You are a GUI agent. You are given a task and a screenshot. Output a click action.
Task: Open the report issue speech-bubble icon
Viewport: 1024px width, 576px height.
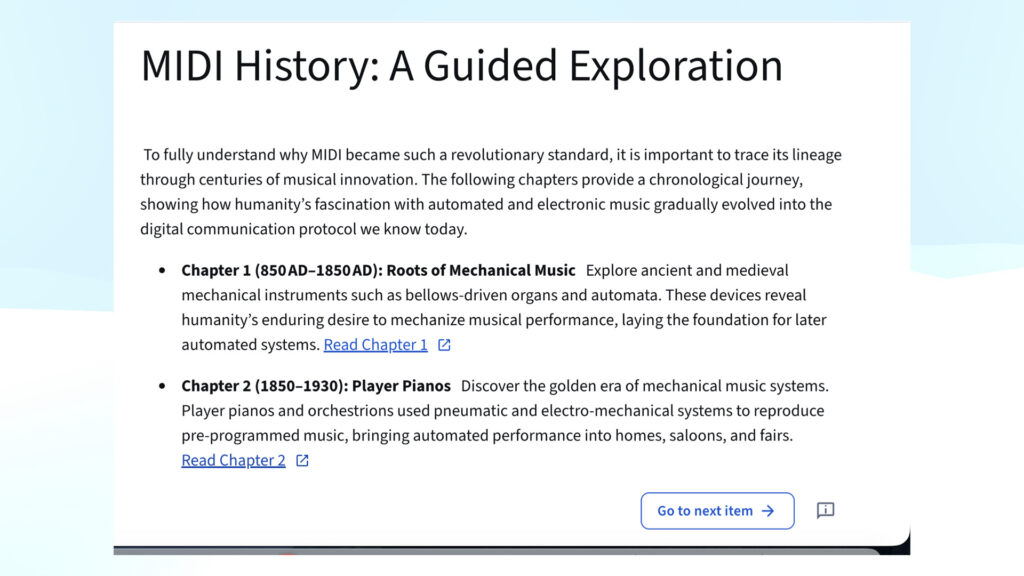(x=825, y=511)
